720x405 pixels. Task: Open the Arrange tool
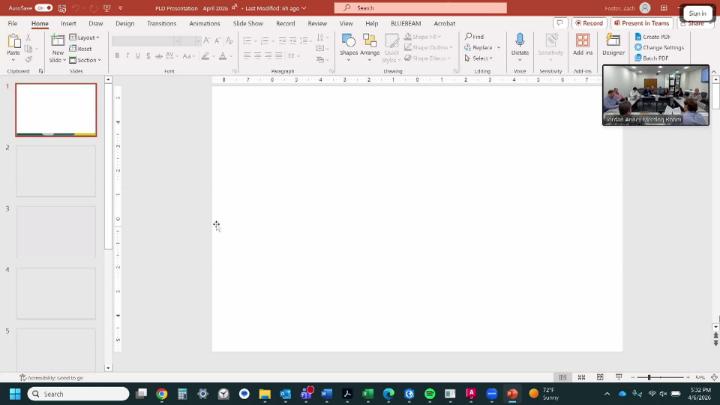click(370, 42)
